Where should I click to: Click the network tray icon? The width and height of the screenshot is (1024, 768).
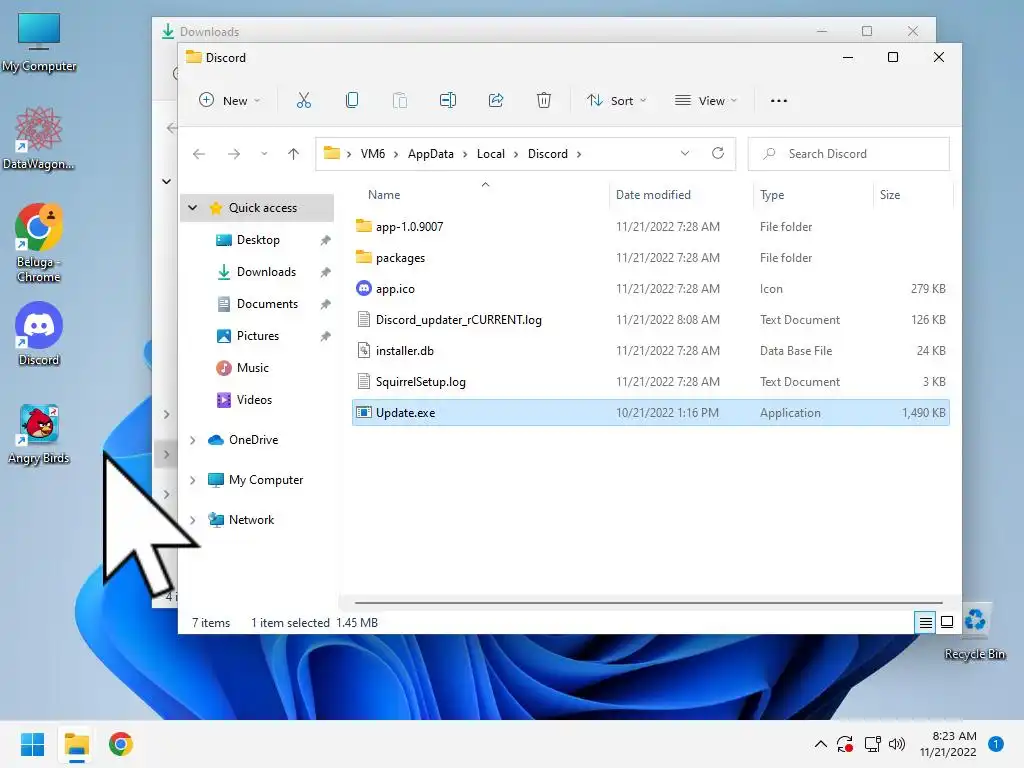tap(872, 744)
